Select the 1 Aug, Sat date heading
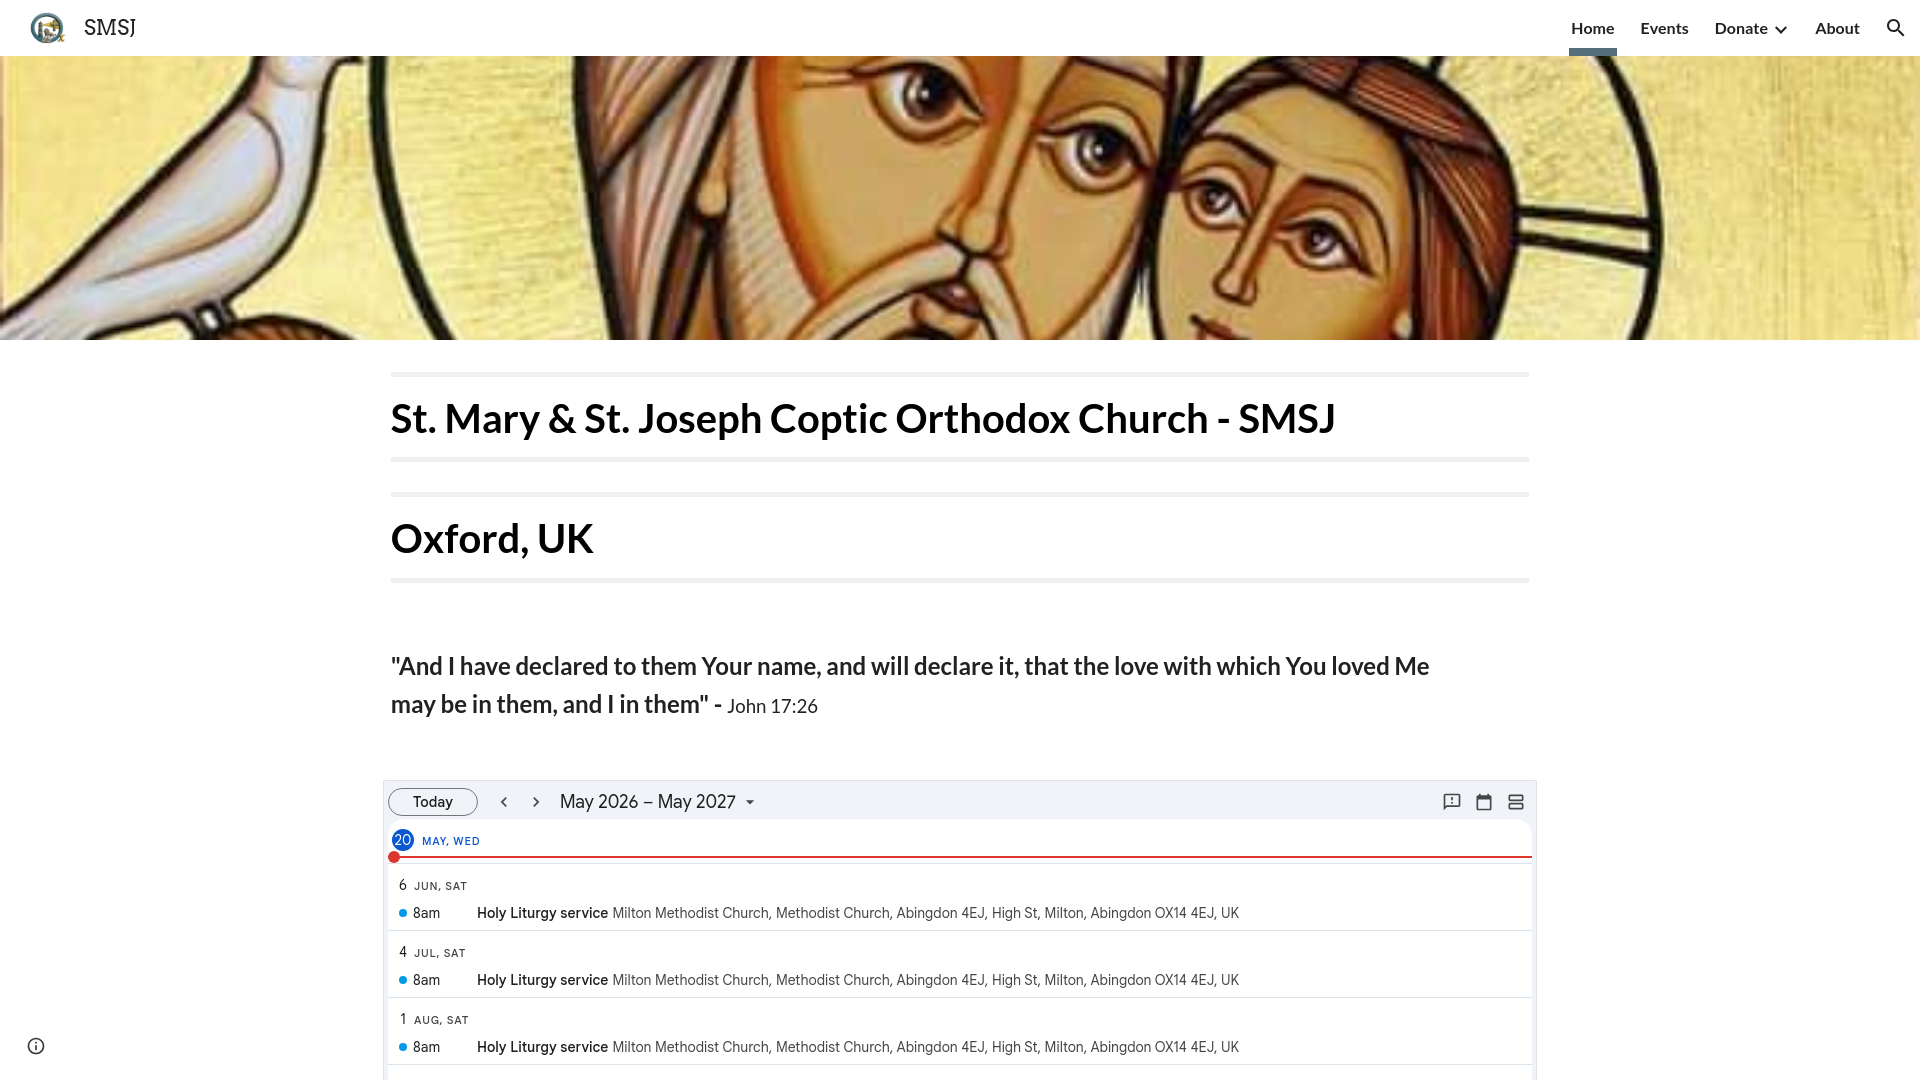The height and width of the screenshot is (1080, 1920). pos(434,1019)
